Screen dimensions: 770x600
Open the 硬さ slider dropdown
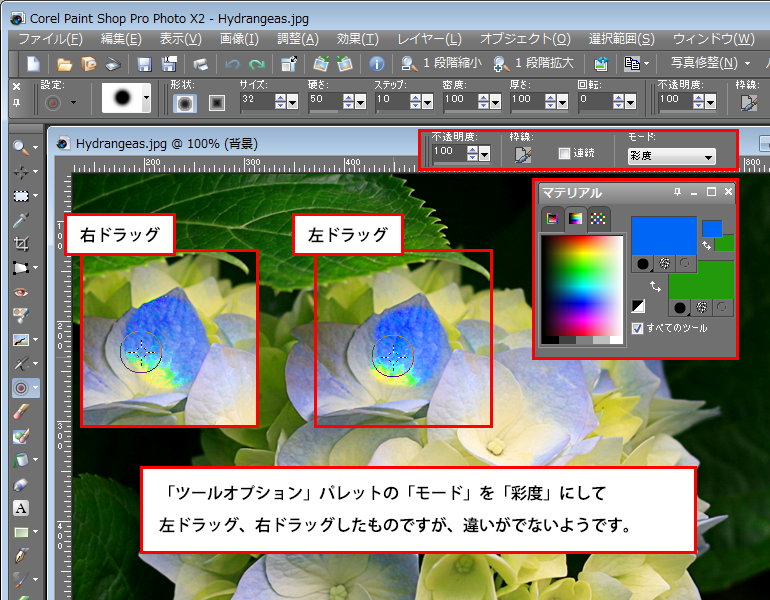[361, 102]
